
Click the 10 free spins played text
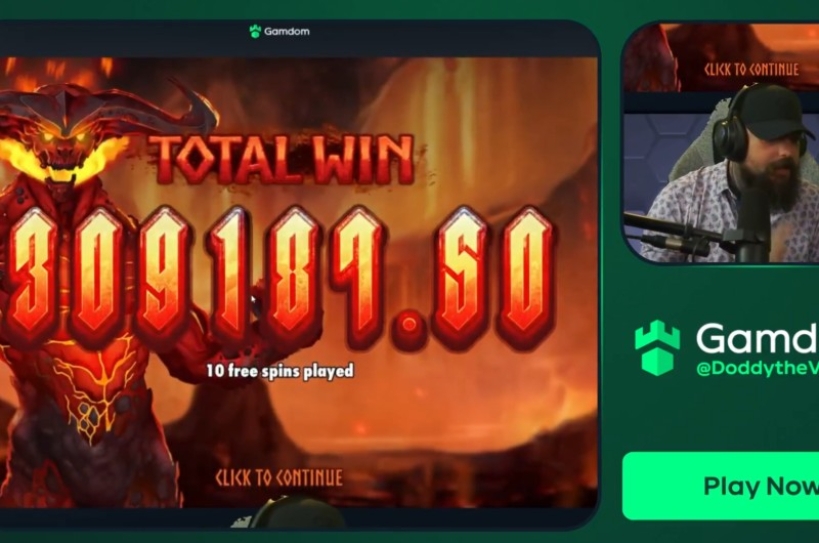click(x=280, y=371)
